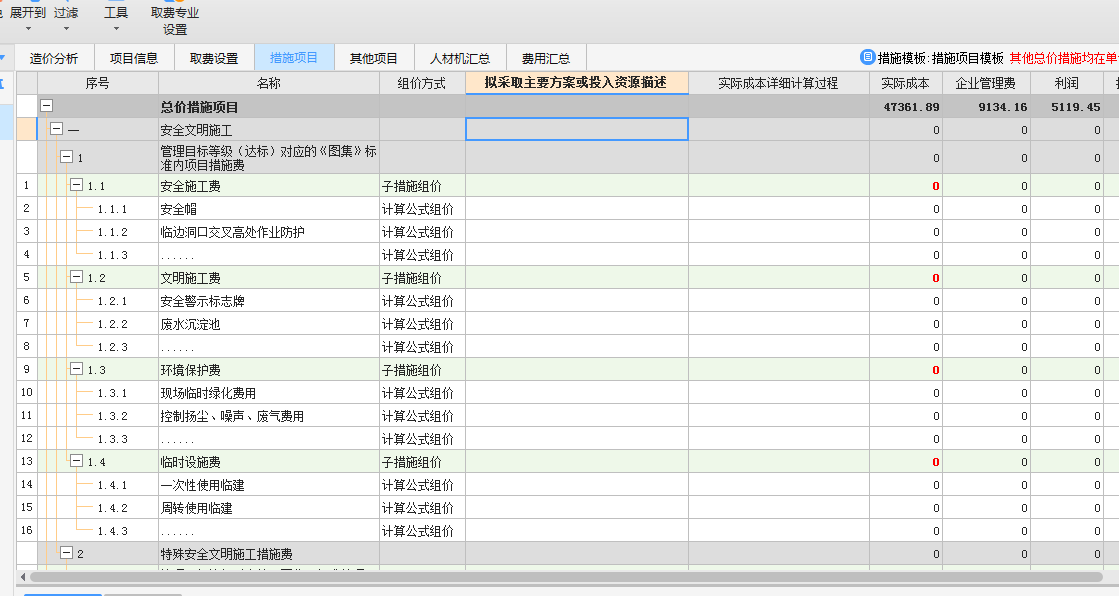Collapse node 2 特殊安全文明施工措施费

(66, 552)
